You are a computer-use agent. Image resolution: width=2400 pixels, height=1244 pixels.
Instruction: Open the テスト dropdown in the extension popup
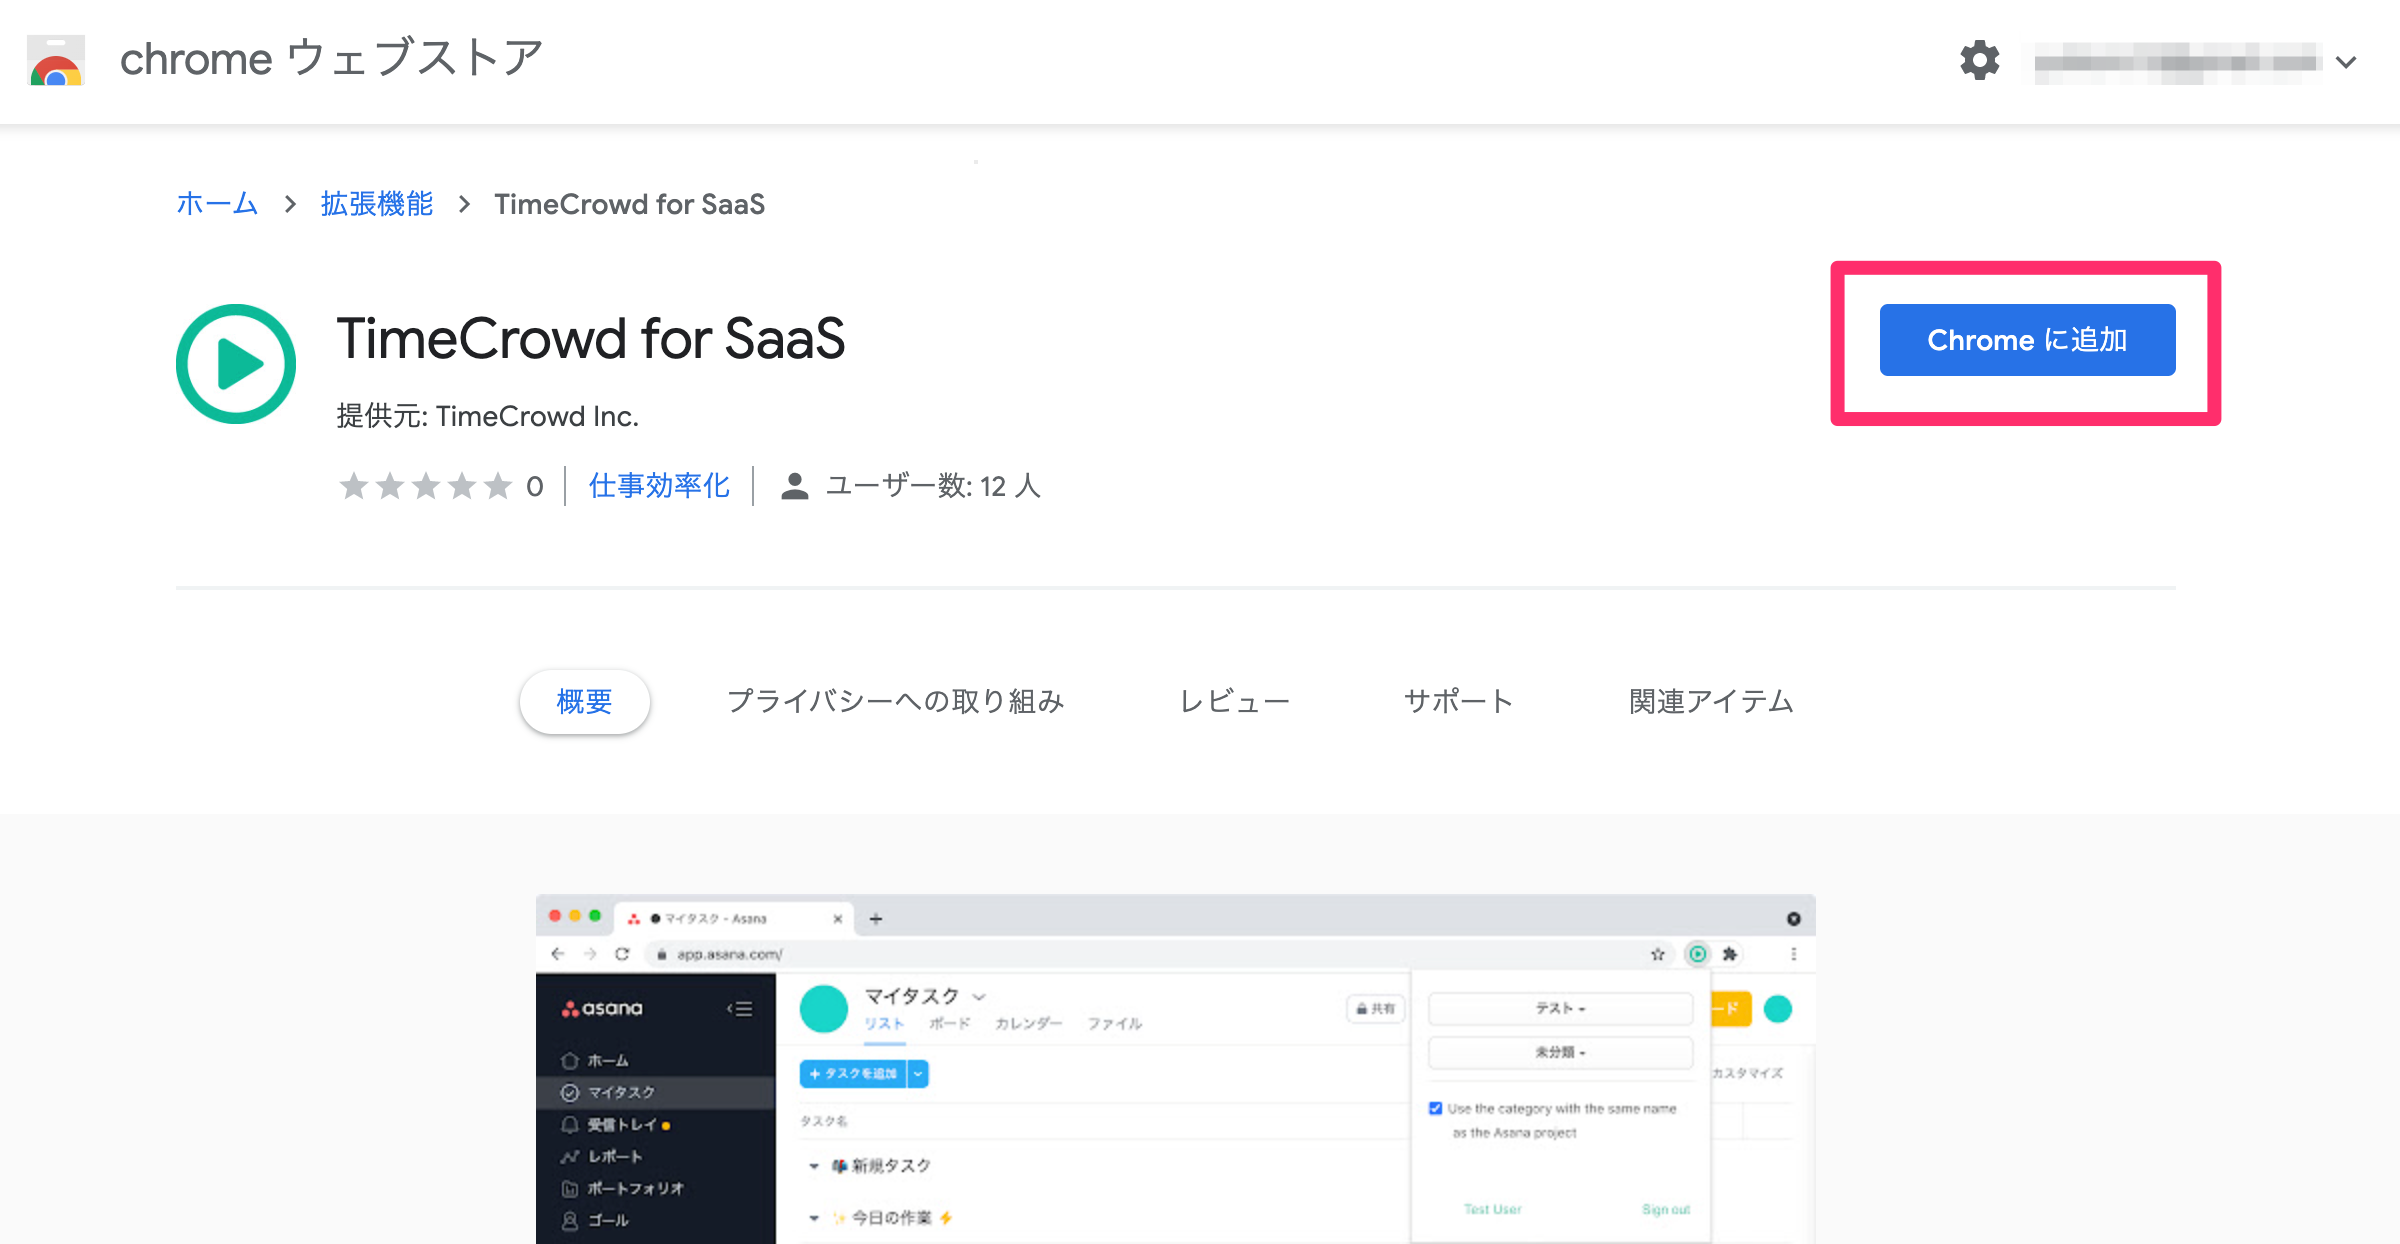pyautogui.click(x=1559, y=1009)
